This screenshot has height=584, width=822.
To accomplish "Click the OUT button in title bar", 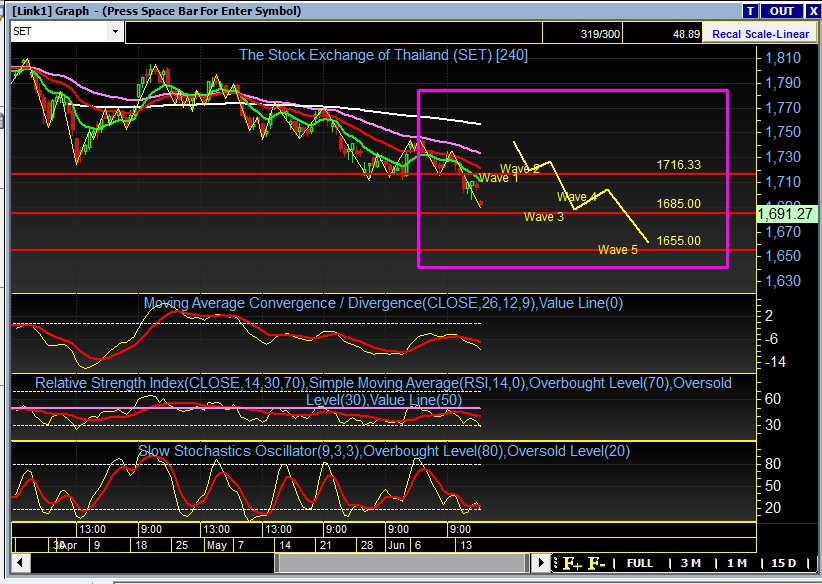I will pos(781,11).
